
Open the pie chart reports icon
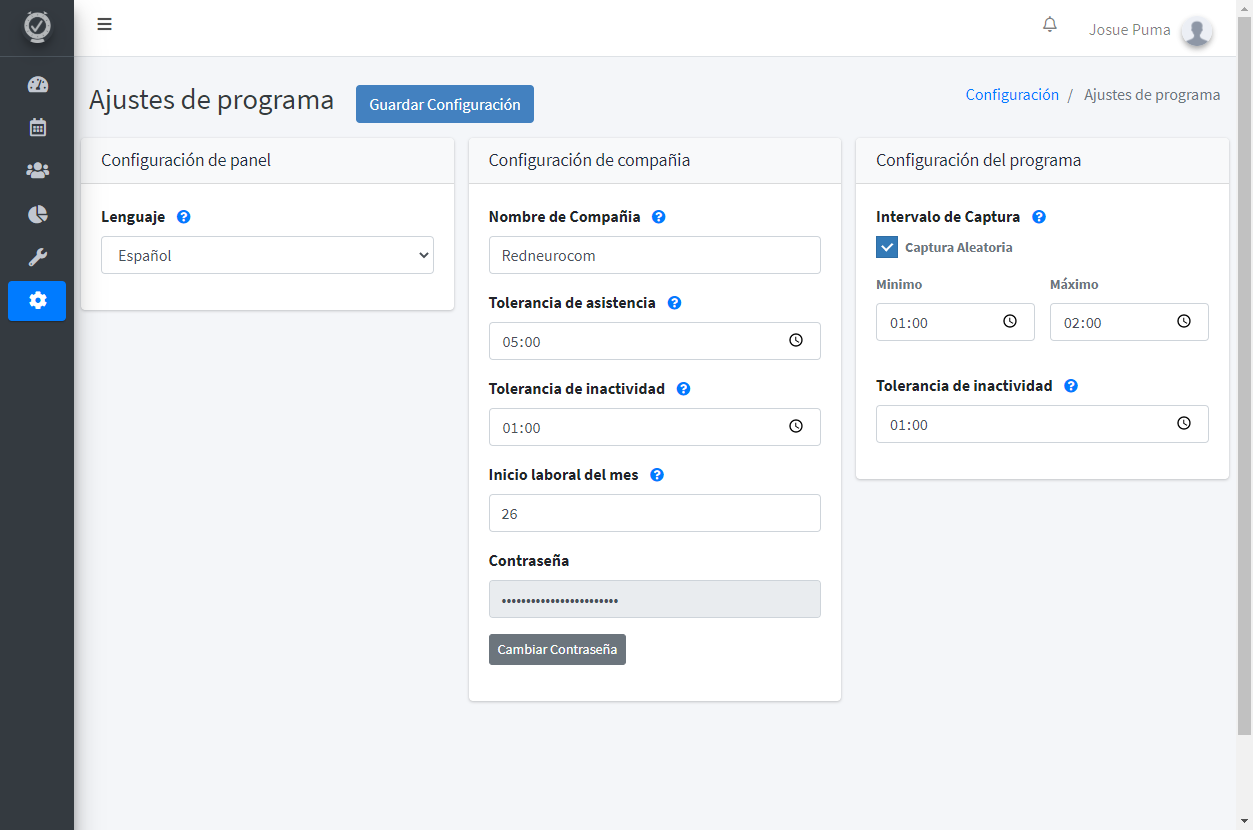pyautogui.click(x=37, y=214)
